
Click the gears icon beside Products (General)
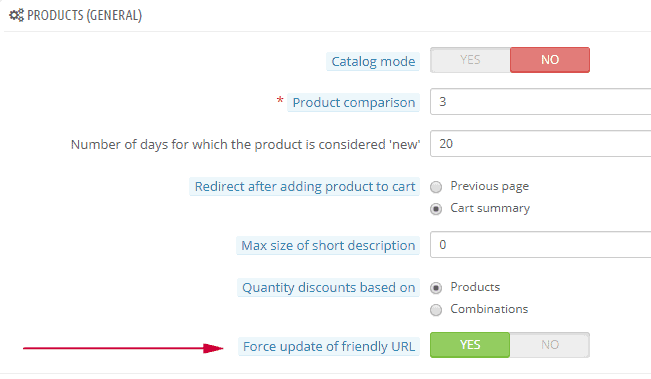coord(17,15)
